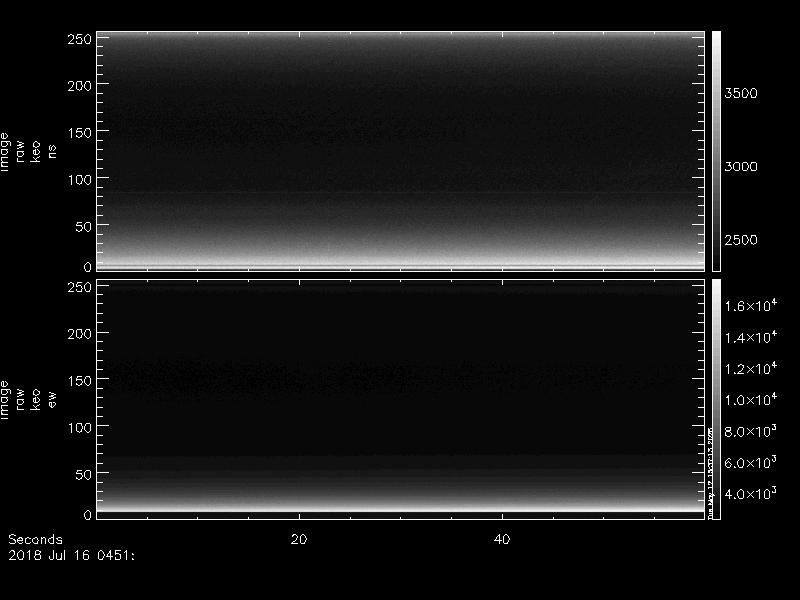Viewport: 800px width, 600px height.
Task: Click the 'ns' keogram axis title
Action: 52,151
